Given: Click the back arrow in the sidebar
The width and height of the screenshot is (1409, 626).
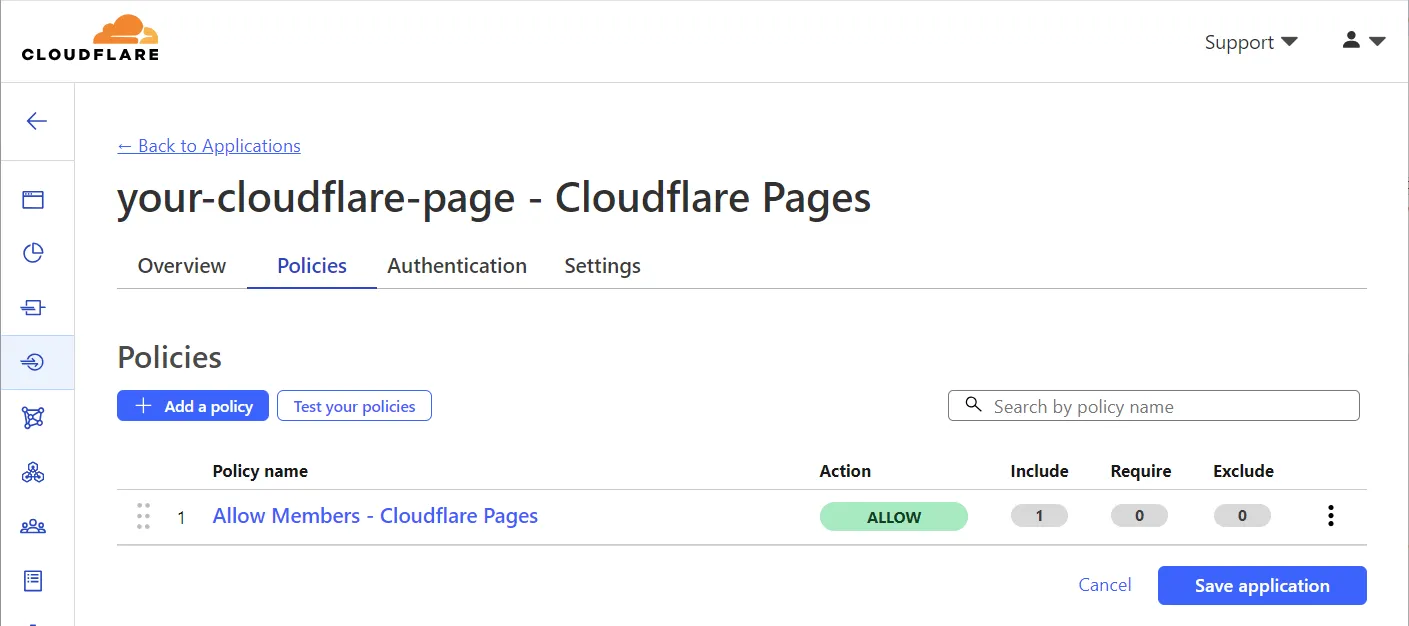Looking at the screenshot, I should tap(37, 121).
